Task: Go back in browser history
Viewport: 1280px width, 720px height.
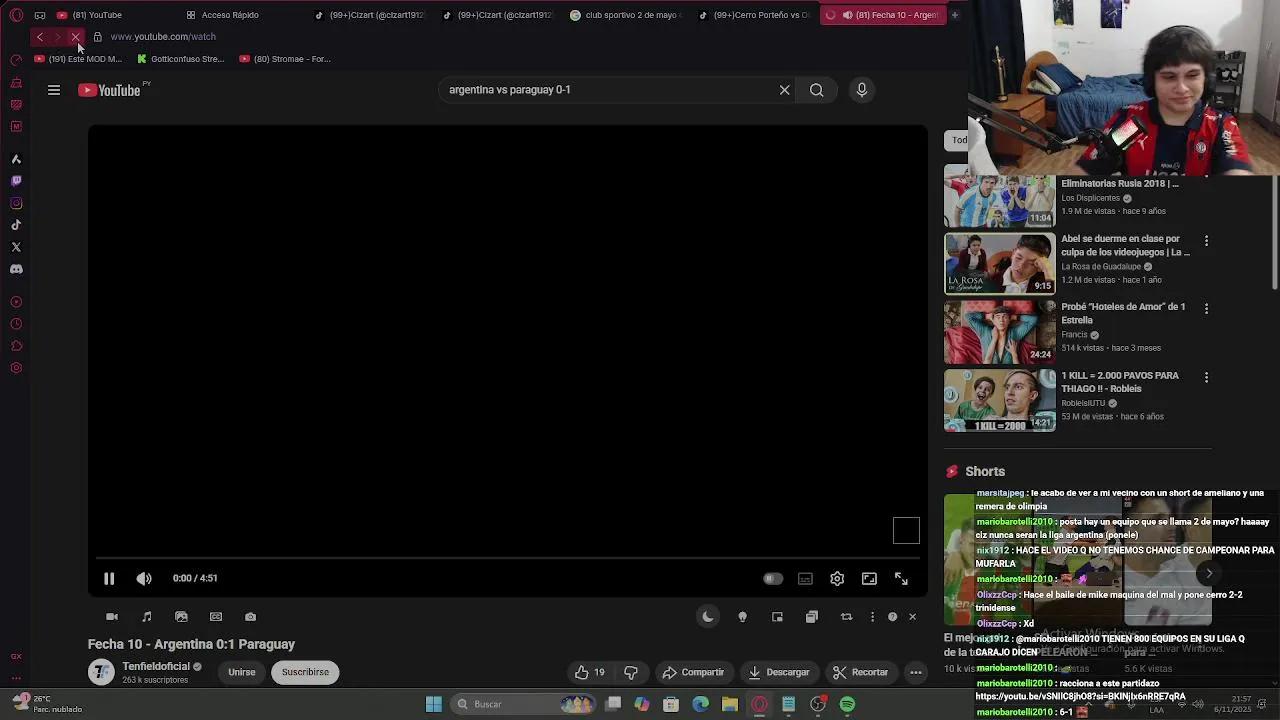Action: pyautogui.click(x=39, y=37)
